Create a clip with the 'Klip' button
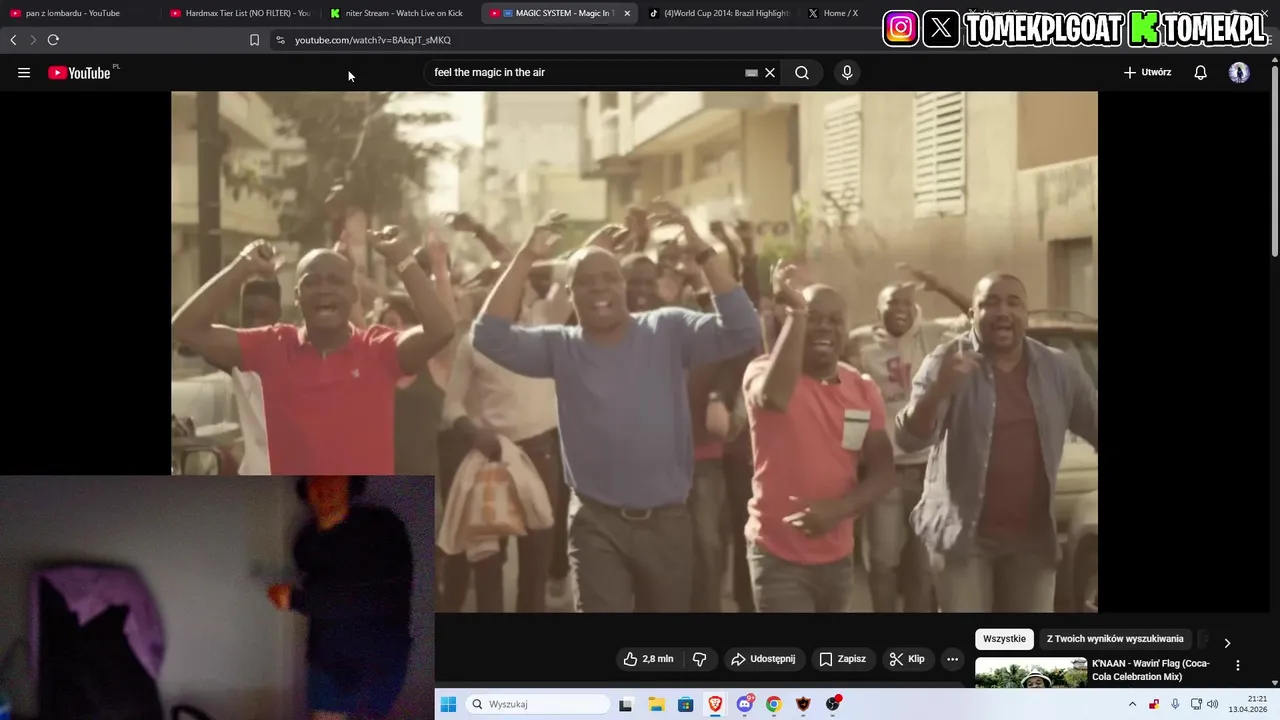The image size is (1280, 720). 907,659
